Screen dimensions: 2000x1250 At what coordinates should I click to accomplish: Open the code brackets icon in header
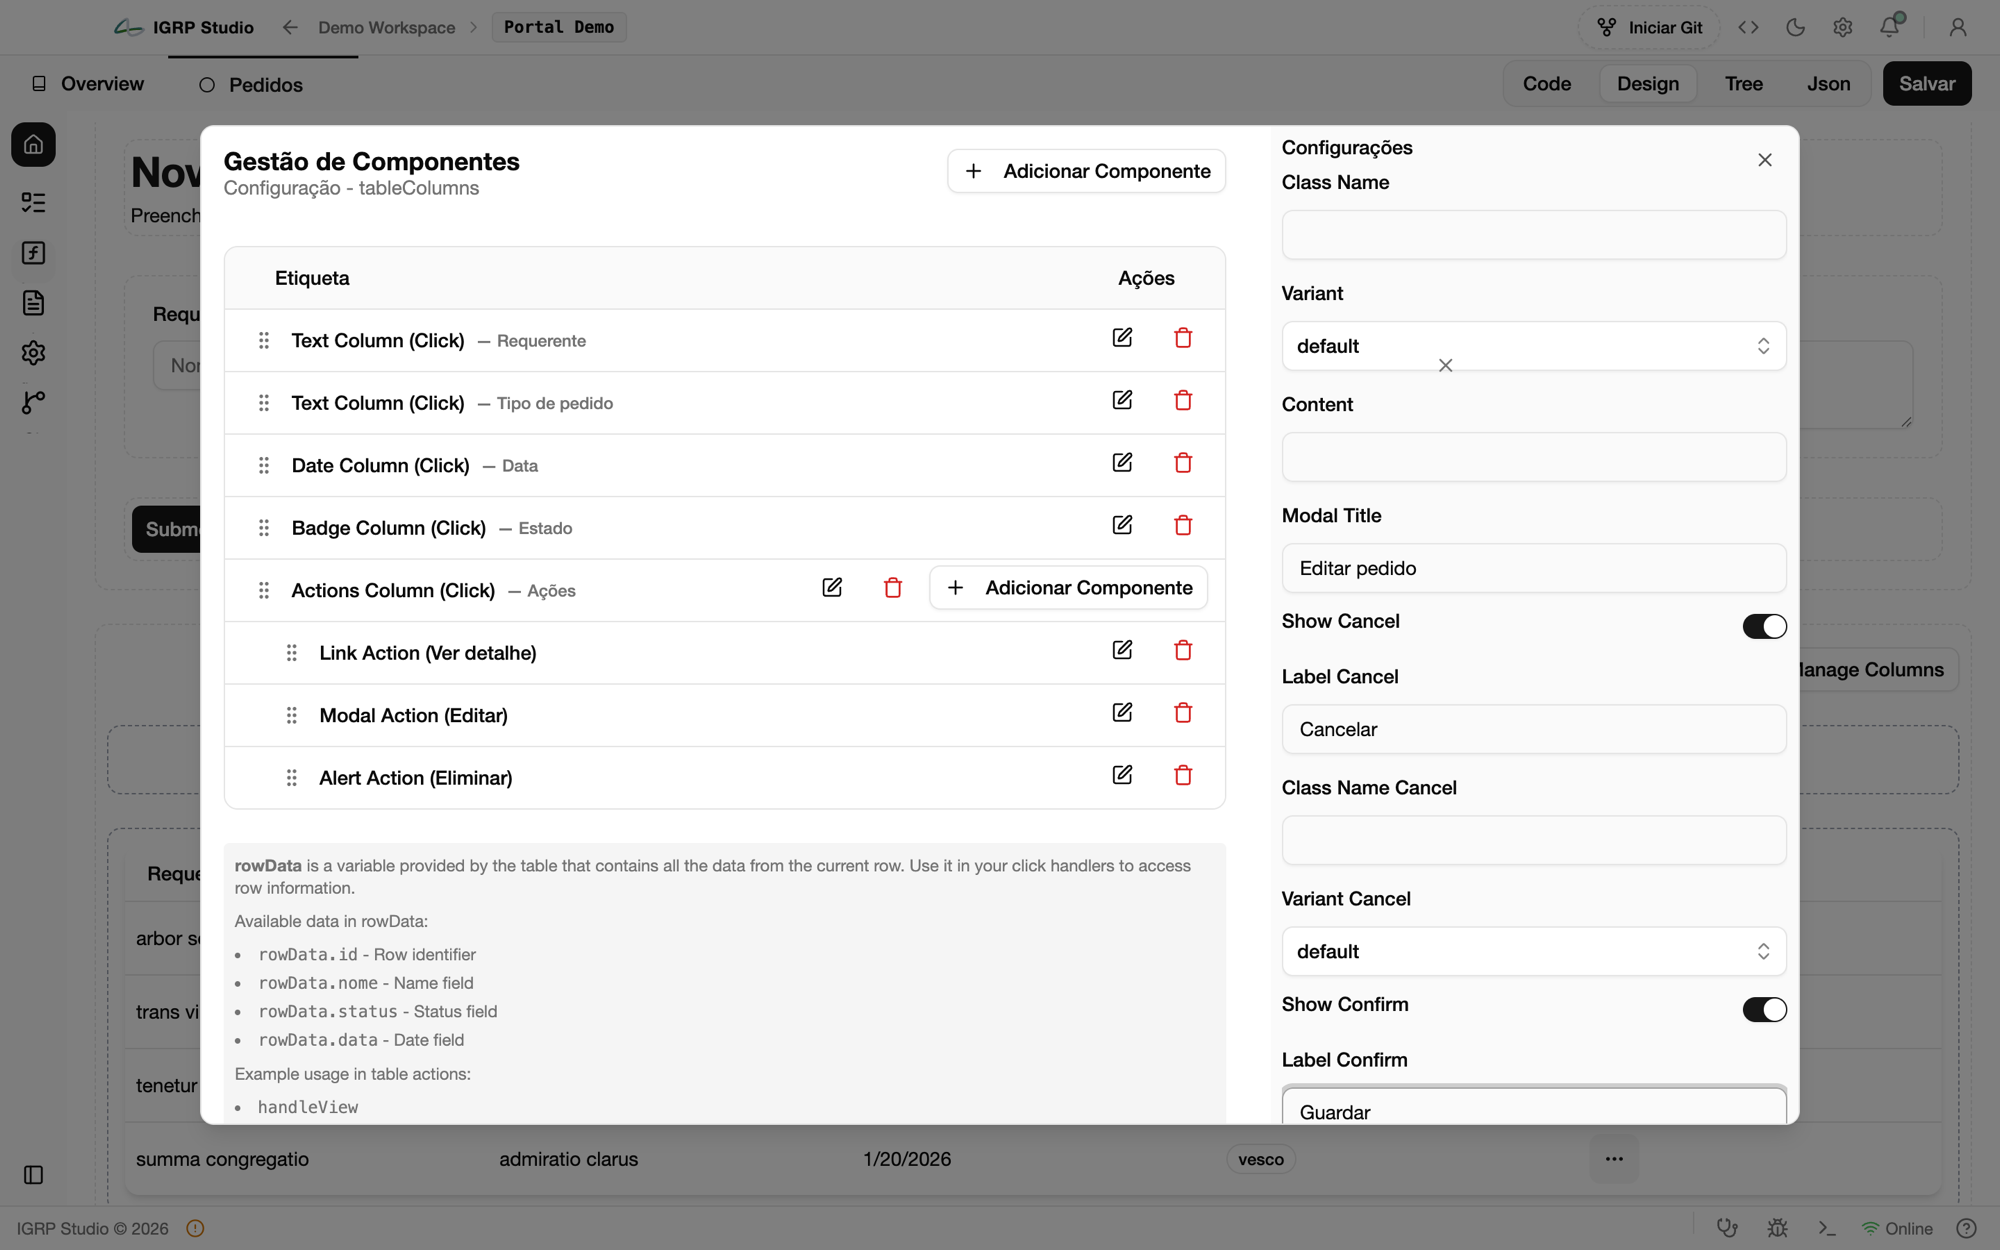(1748, 28)
